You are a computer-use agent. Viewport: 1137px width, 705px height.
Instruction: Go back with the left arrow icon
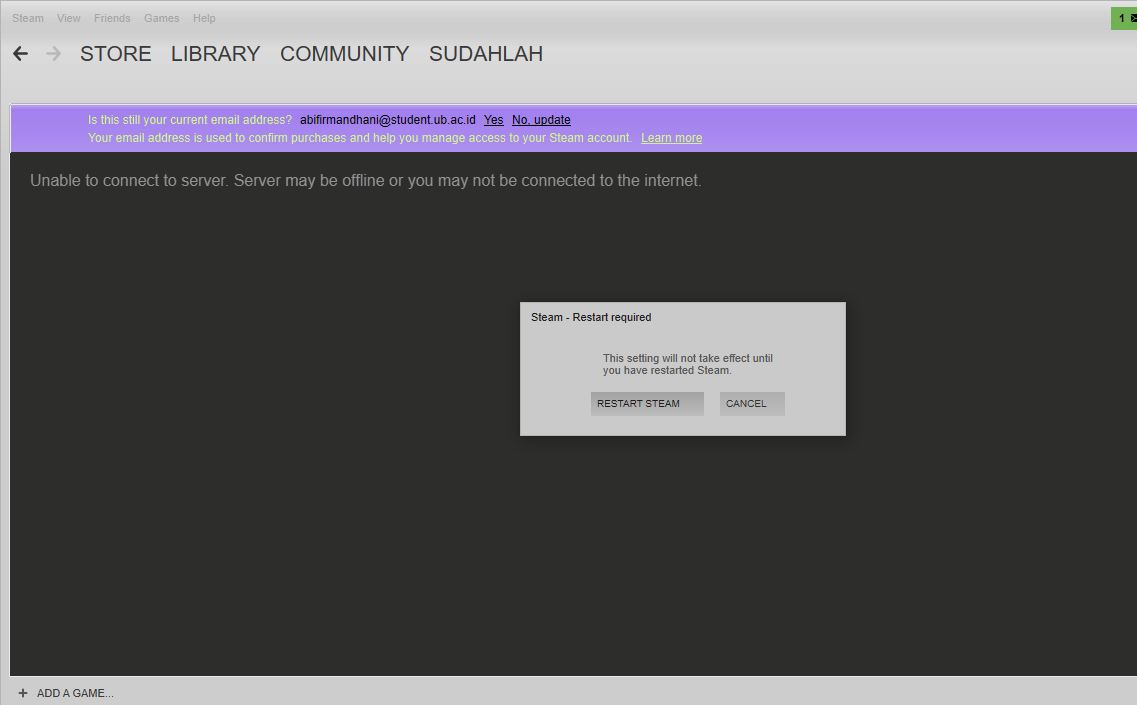point(20,54)
